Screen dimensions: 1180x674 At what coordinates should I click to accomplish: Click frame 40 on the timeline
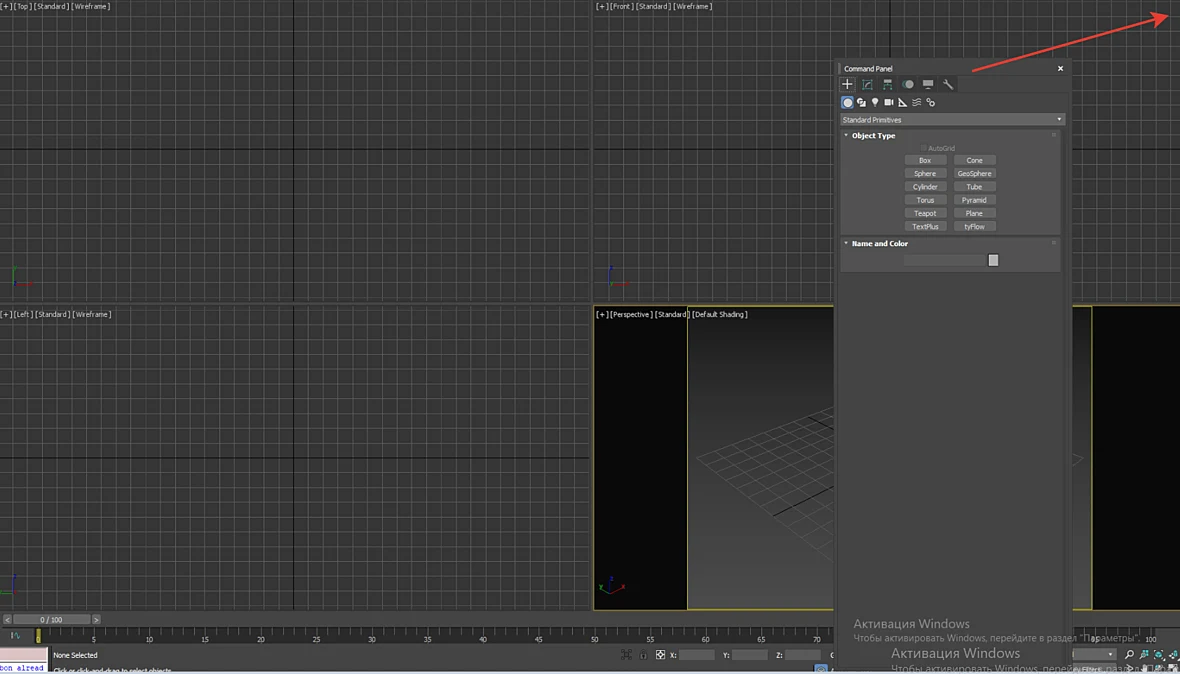tap(483, 637)
